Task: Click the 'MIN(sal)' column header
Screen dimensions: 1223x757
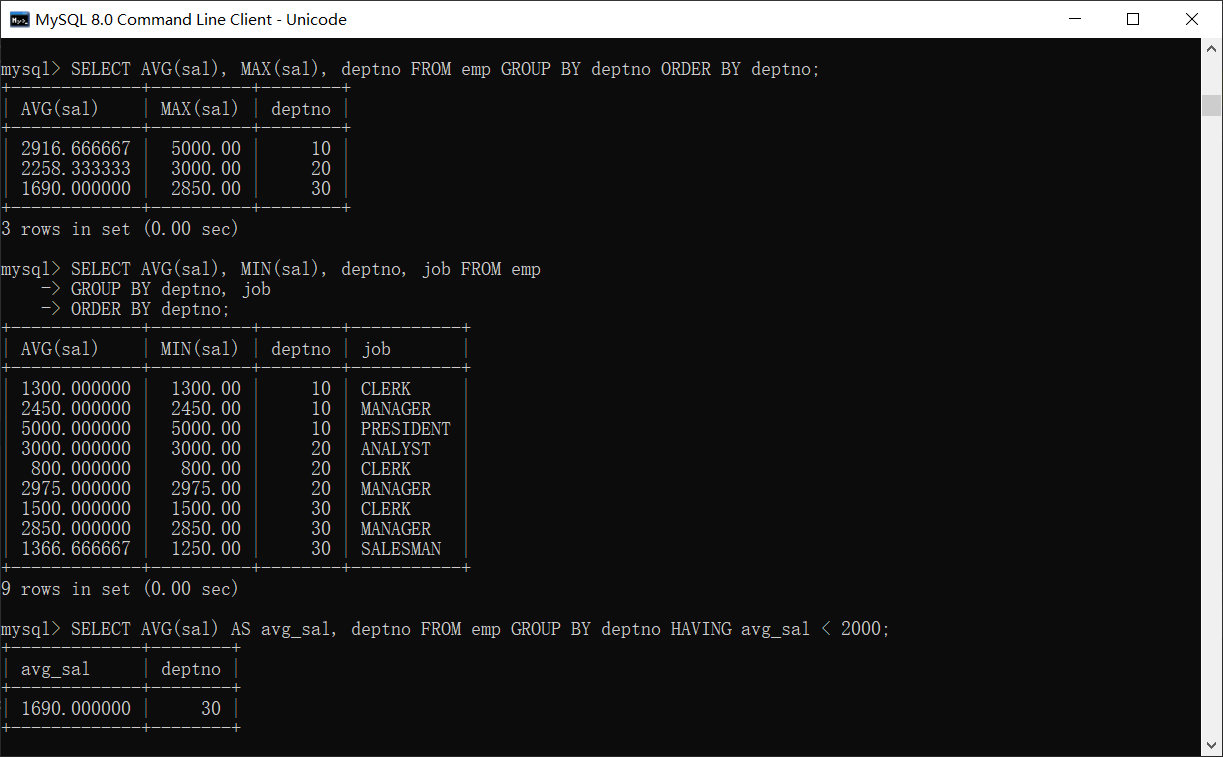Action: [200, 349]
